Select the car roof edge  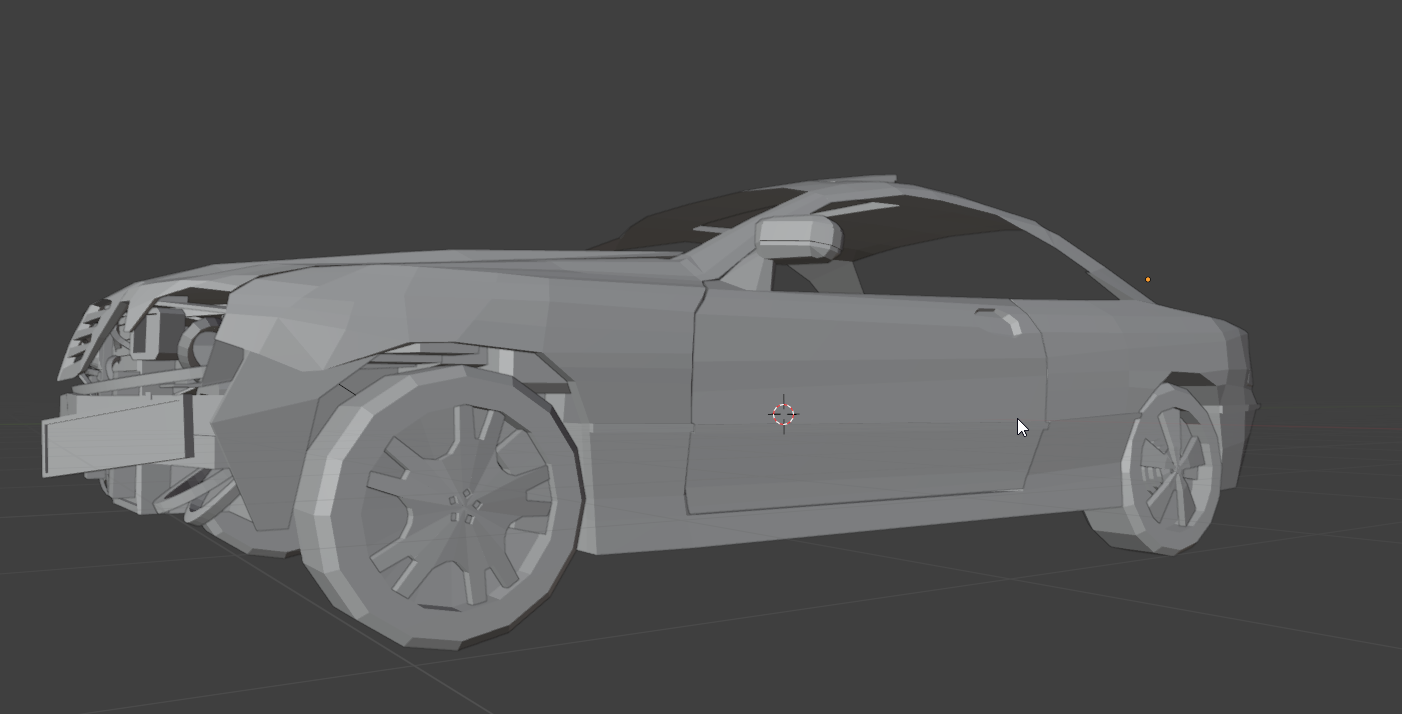(960, 200)
